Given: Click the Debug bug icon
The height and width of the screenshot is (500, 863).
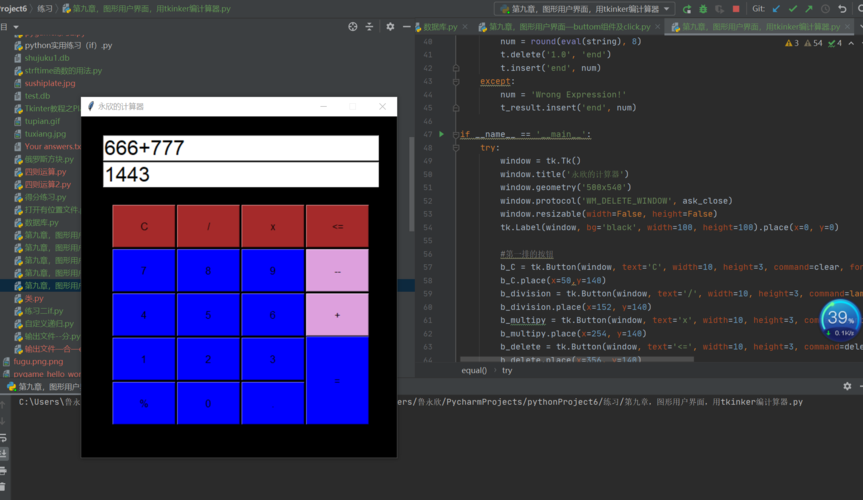Looking at the screenshot, I should (703, 9).
